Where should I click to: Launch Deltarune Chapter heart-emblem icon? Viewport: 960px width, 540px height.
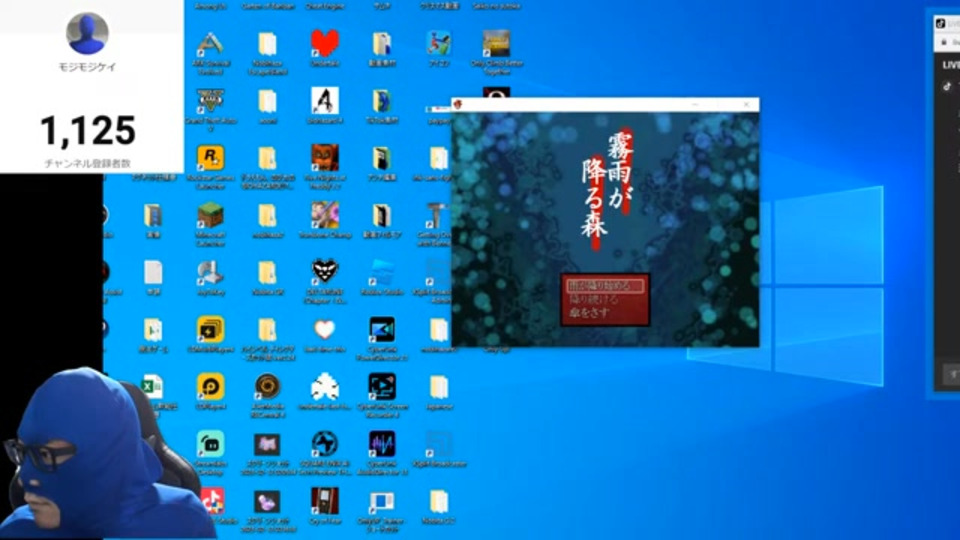point(324,272)
